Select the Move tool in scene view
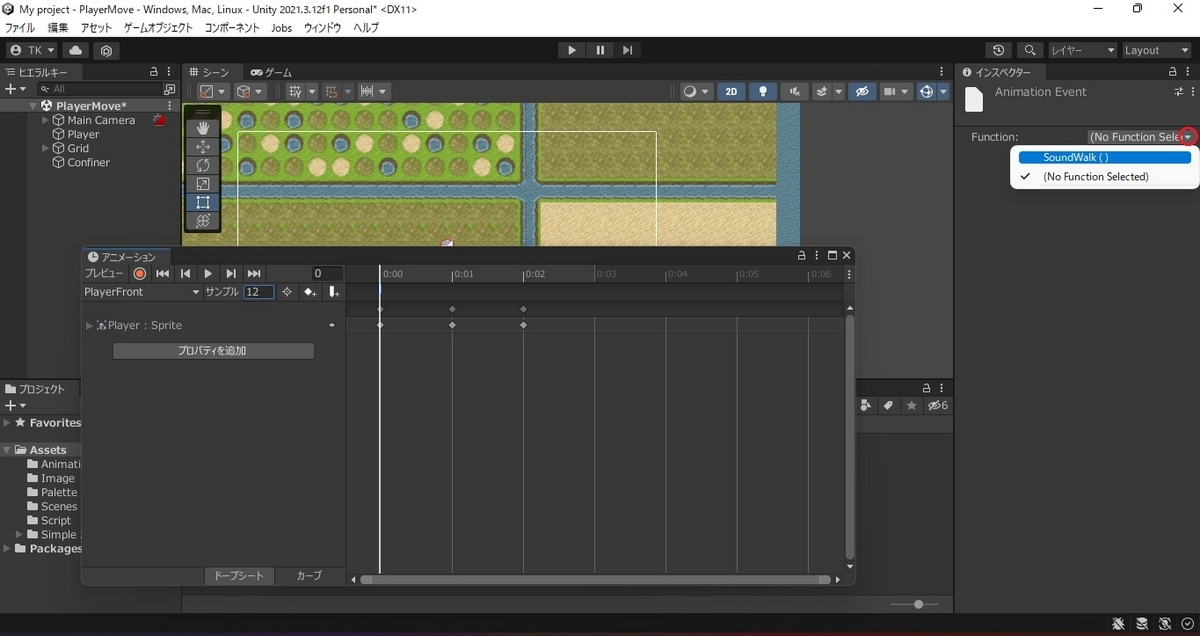This screenshot has width=1200, height=636. (x=203, y=147)
